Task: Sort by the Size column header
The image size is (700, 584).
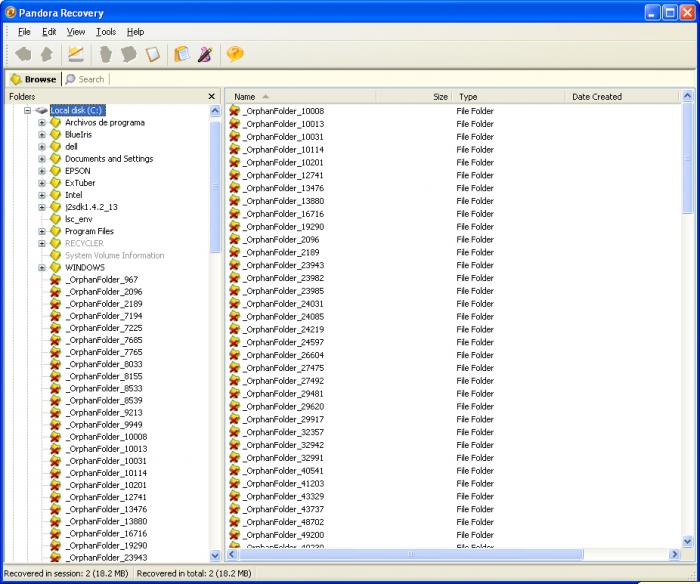Action: pos(414,96)
